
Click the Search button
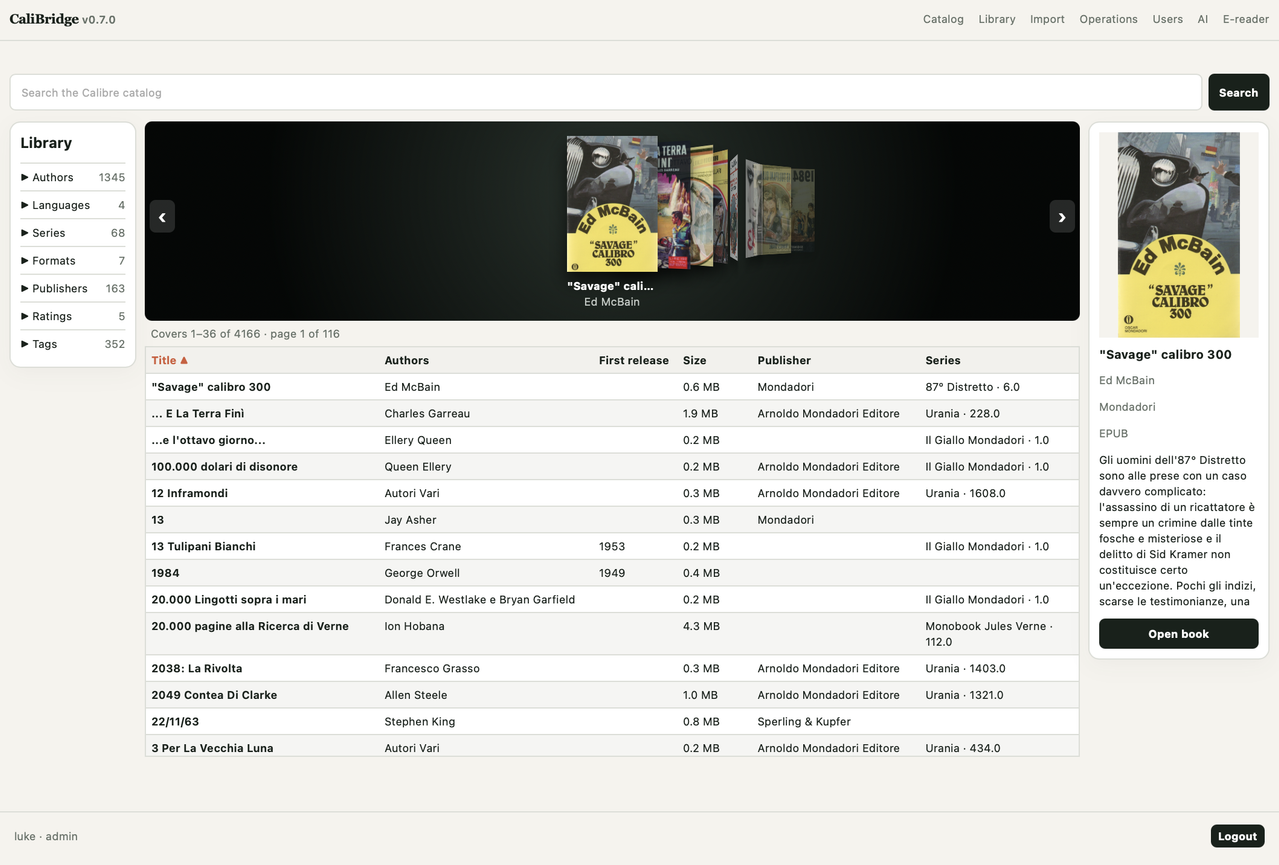point(1238,92)
